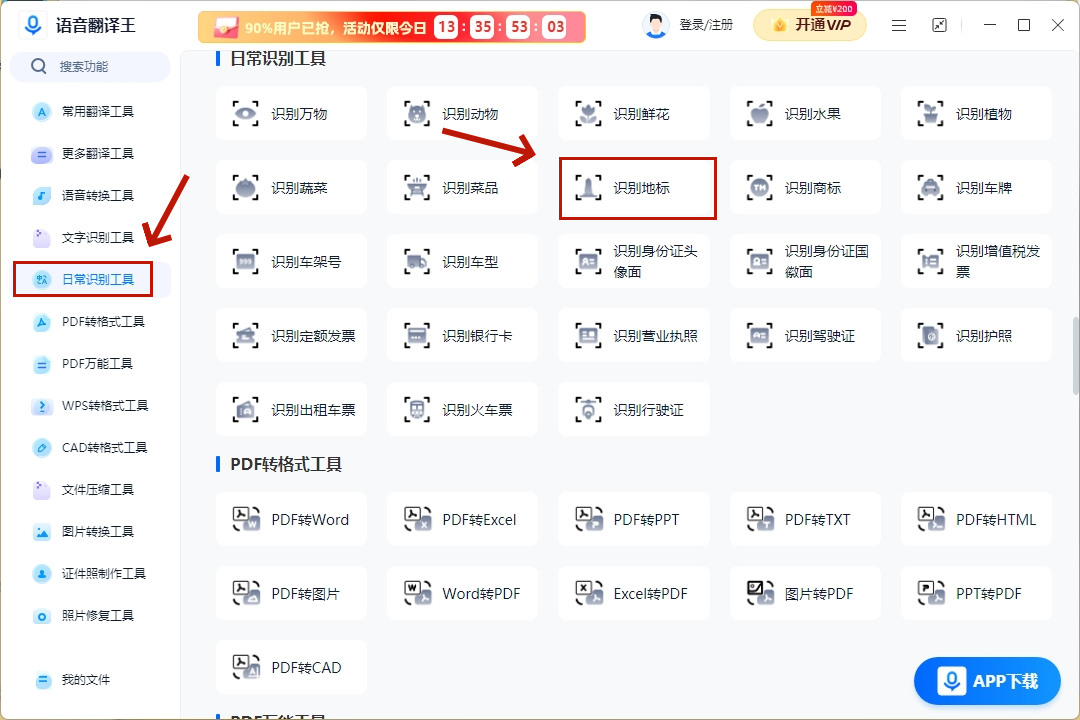
Task: Open the PDF转TXT converter
Action: tap(805, 520)
